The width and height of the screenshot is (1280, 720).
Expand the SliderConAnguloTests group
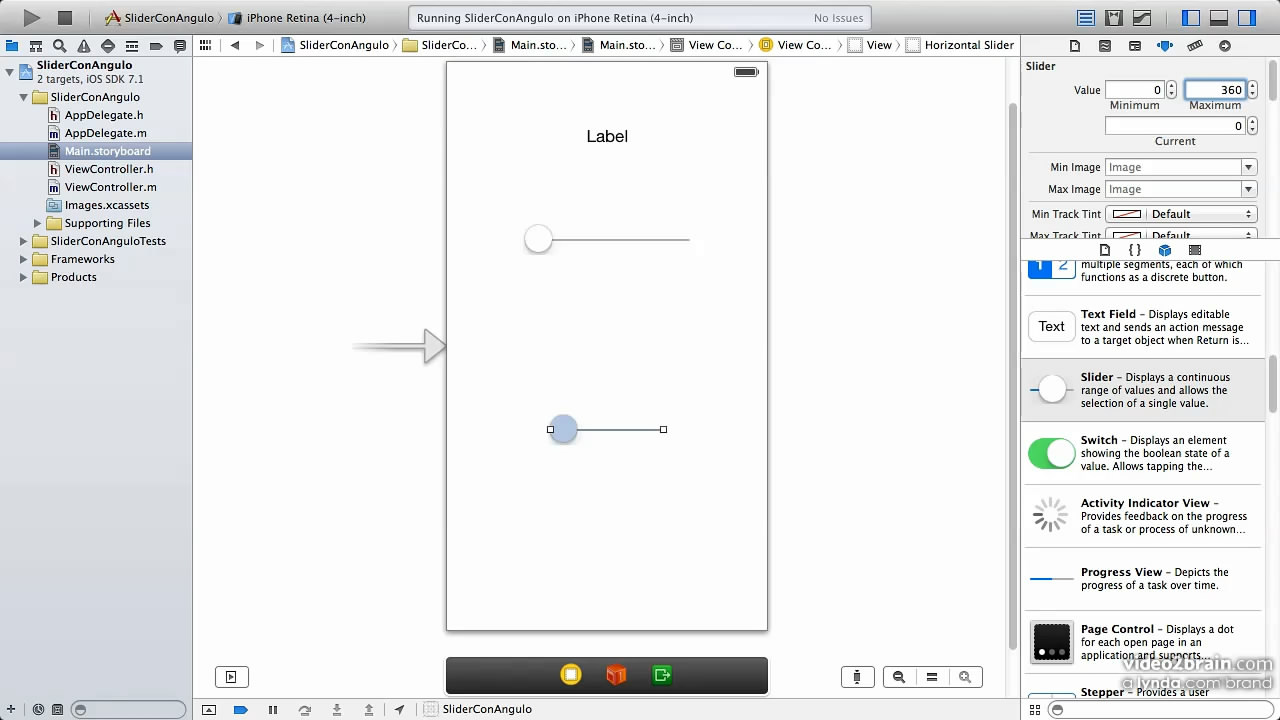click(23, 241)
